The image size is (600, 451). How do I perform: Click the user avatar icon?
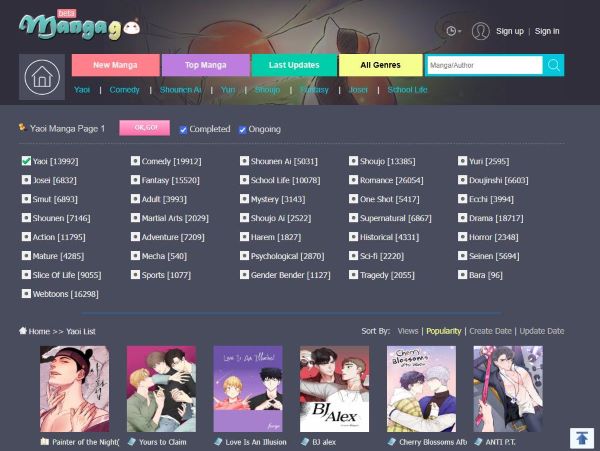[481, 31]
